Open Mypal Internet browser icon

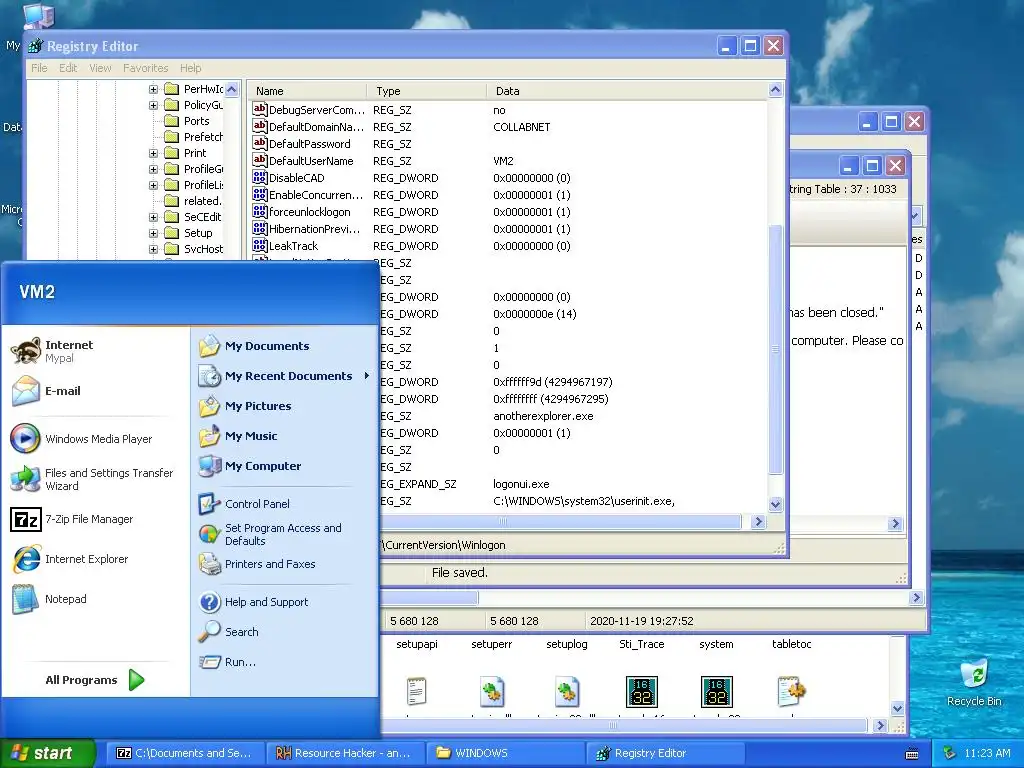pos(26,351)
